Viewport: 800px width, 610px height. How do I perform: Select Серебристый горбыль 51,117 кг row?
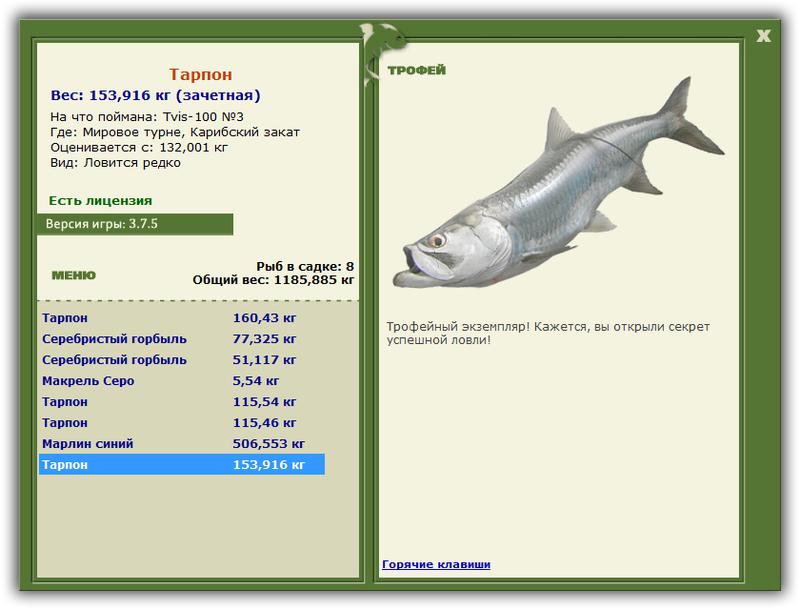(x=182, y=360)
